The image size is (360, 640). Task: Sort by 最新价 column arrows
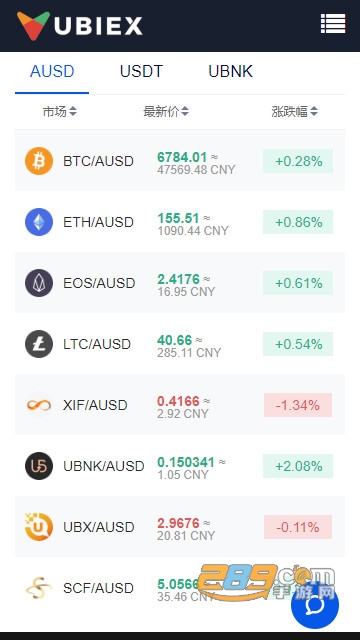pos(185,111)
